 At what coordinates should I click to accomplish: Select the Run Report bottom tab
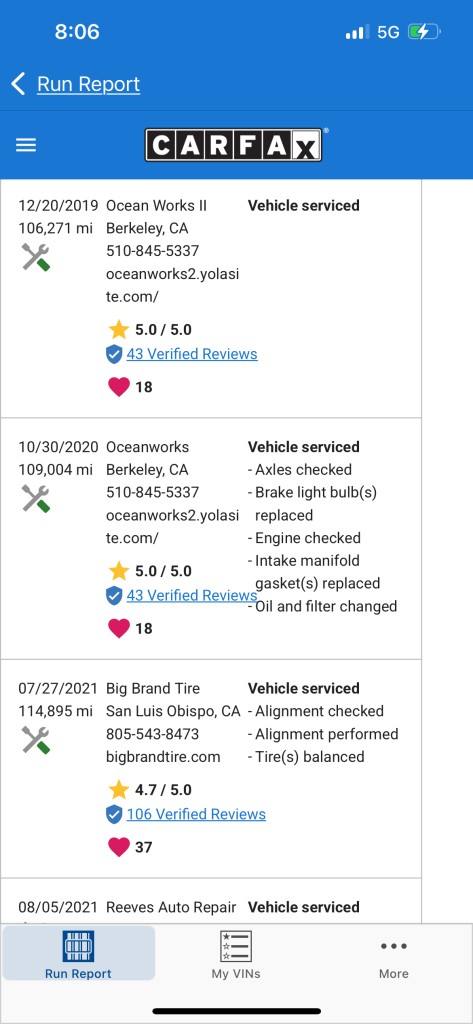coord(78,954)
